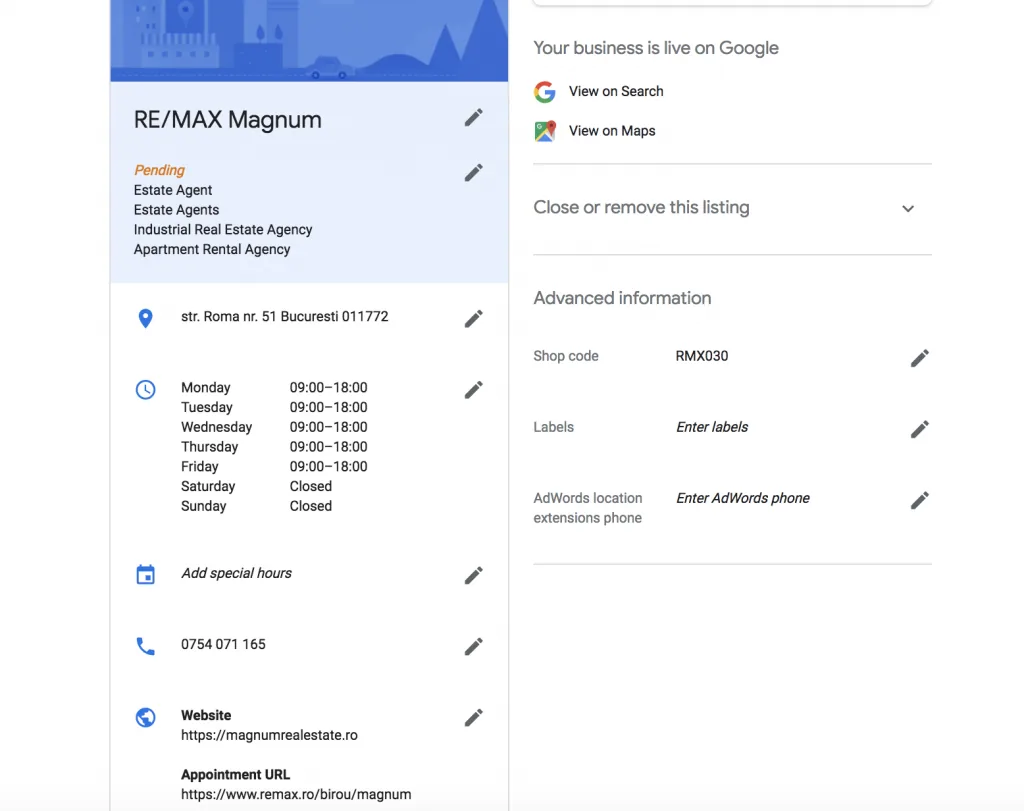The height and width of the screenshot is (811, 1024).
Task: Click the Estate Agents category line
Action: (x=176, y=210)
